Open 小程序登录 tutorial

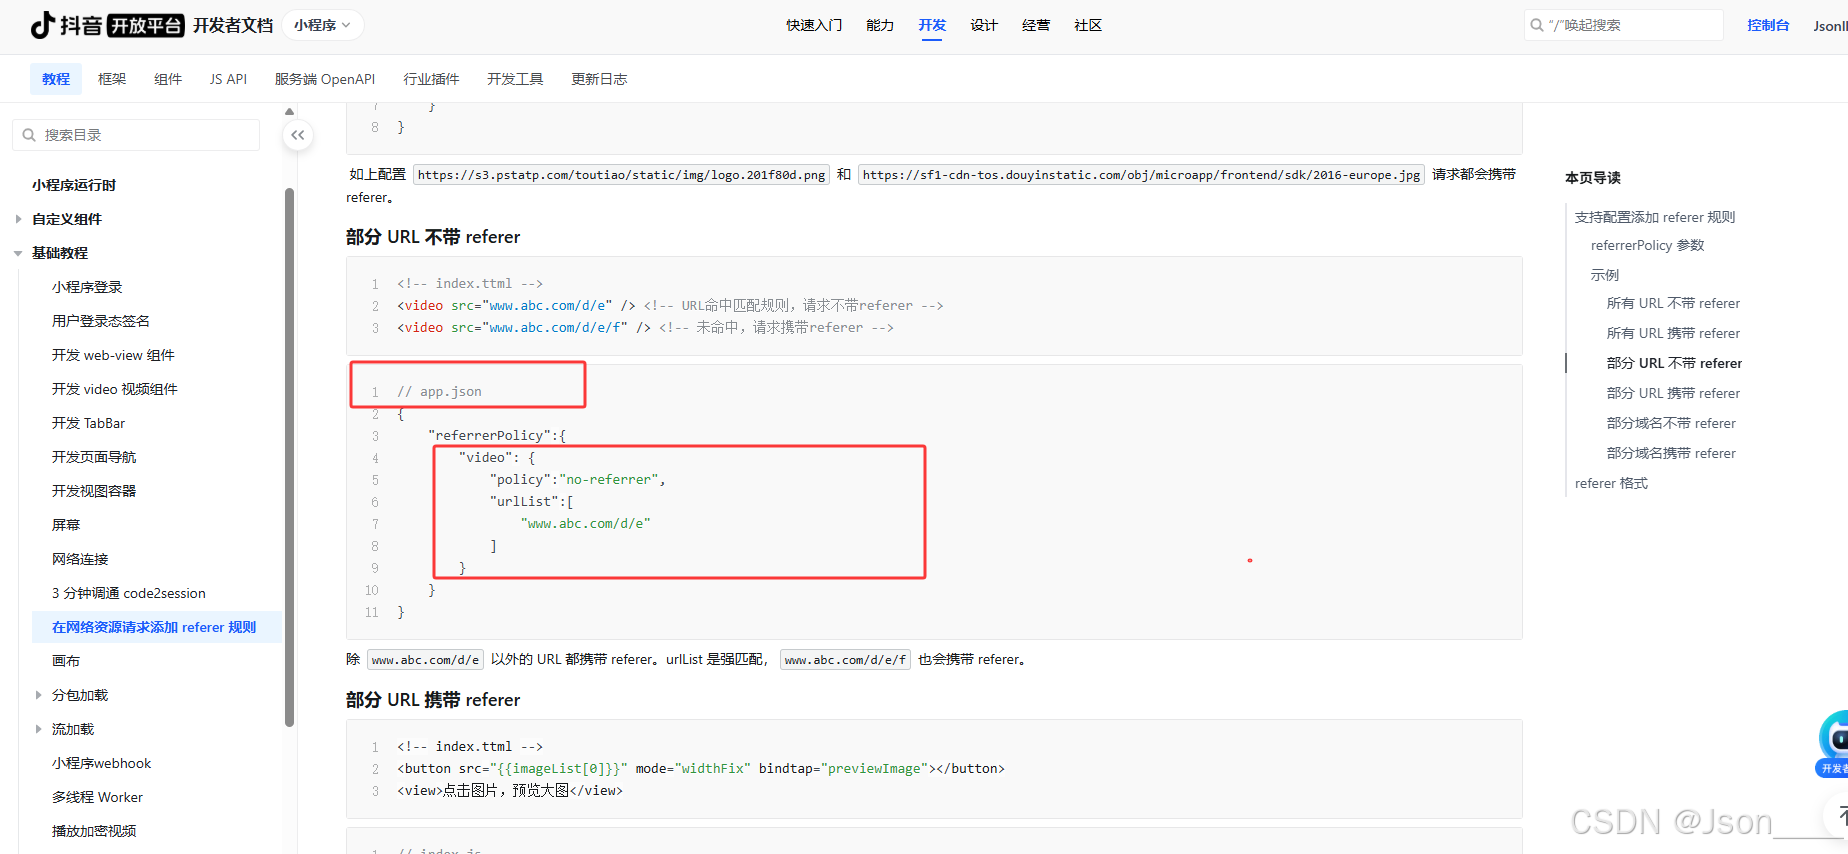87,287
